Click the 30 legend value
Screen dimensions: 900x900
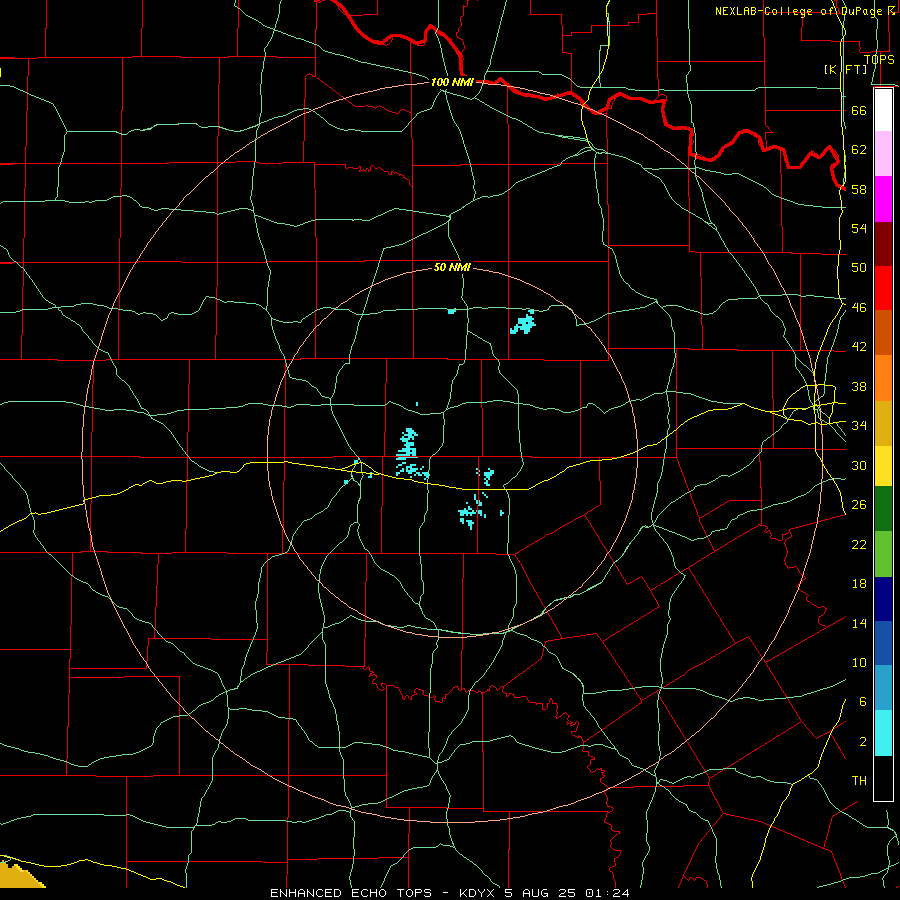(859, 465)
